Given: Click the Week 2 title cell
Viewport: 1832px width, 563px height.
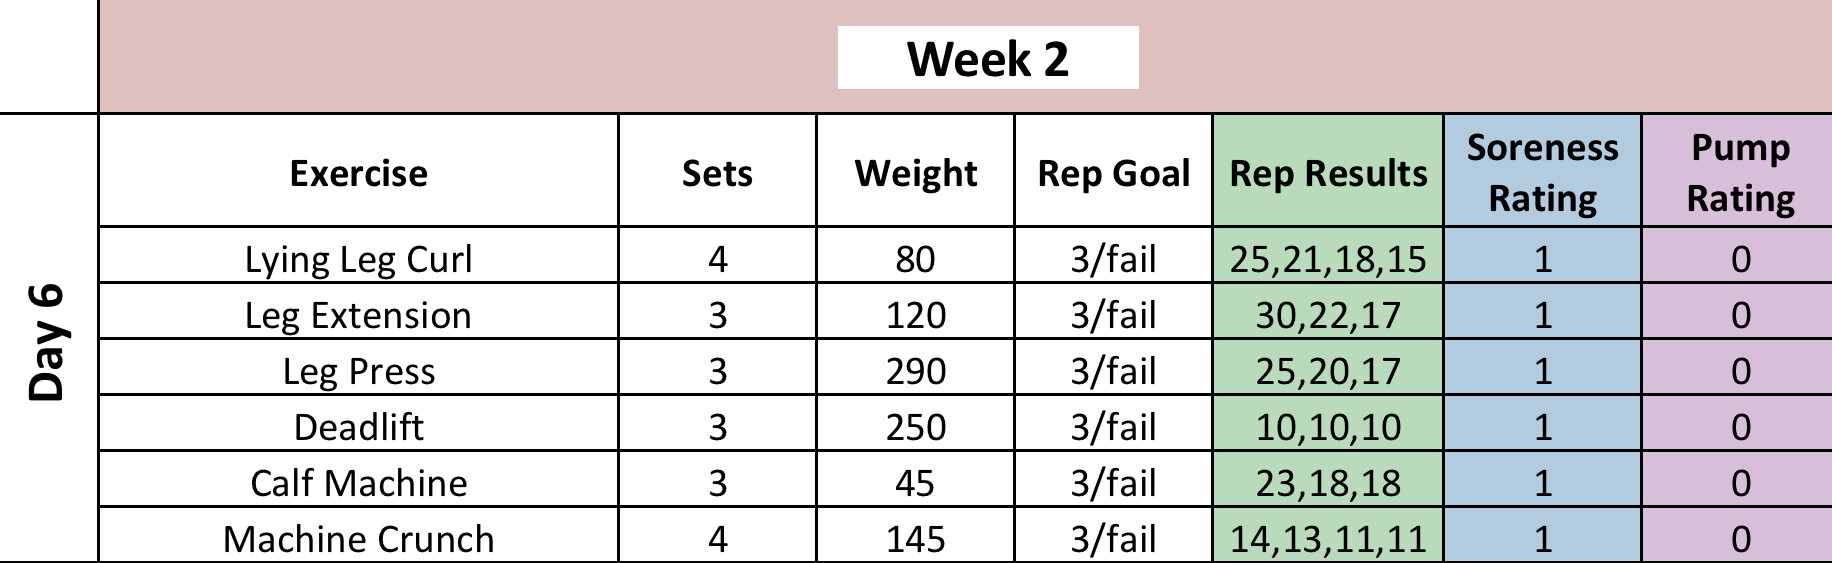Looking at the screenshot, I should (987, 58).
